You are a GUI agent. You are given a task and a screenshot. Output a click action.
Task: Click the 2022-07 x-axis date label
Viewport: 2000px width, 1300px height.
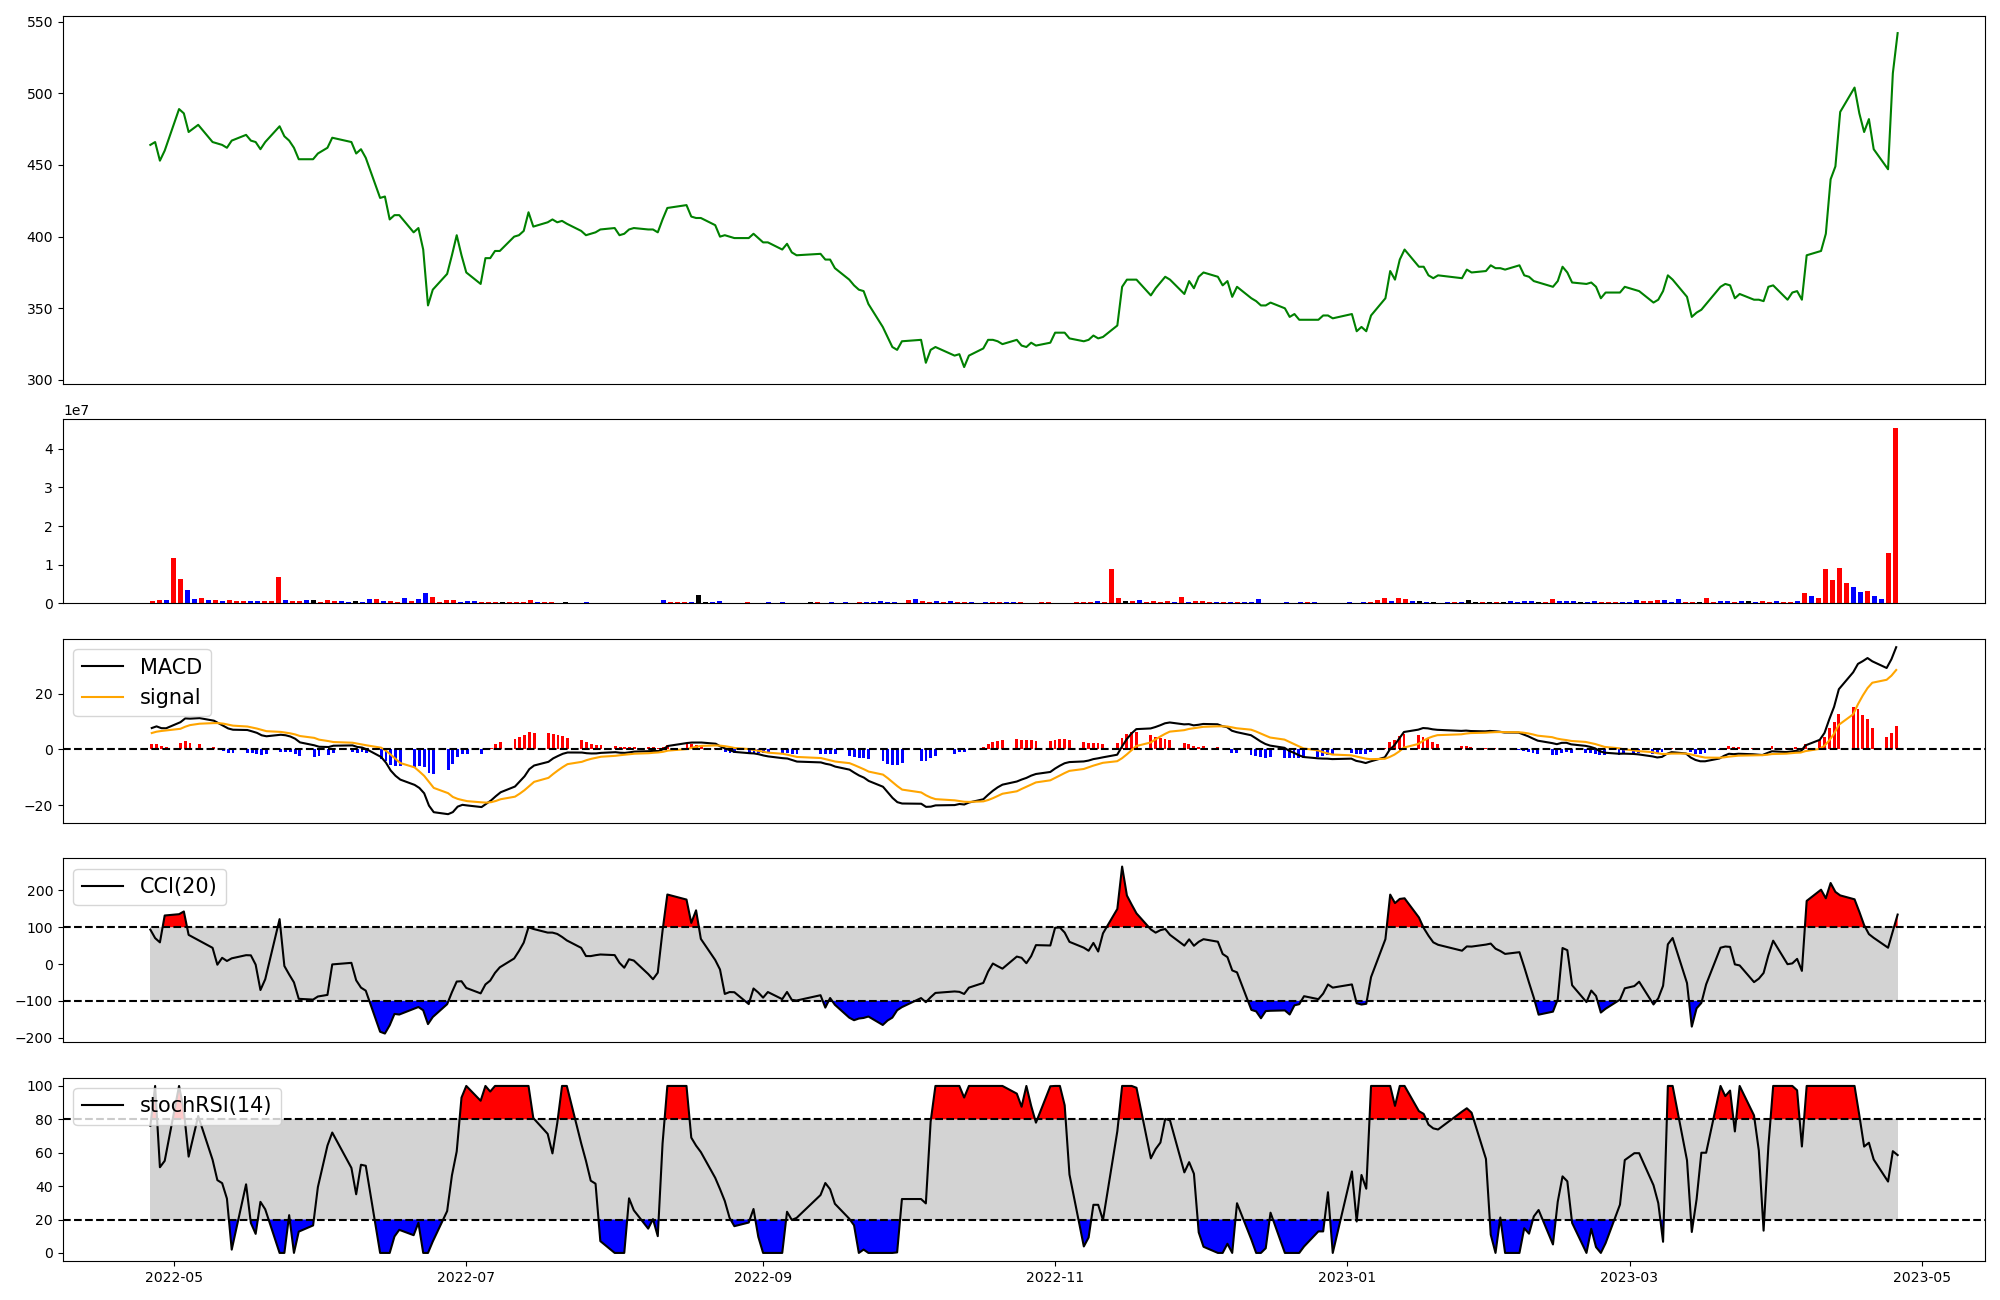pyautogui.click(x=466, y=1277)
